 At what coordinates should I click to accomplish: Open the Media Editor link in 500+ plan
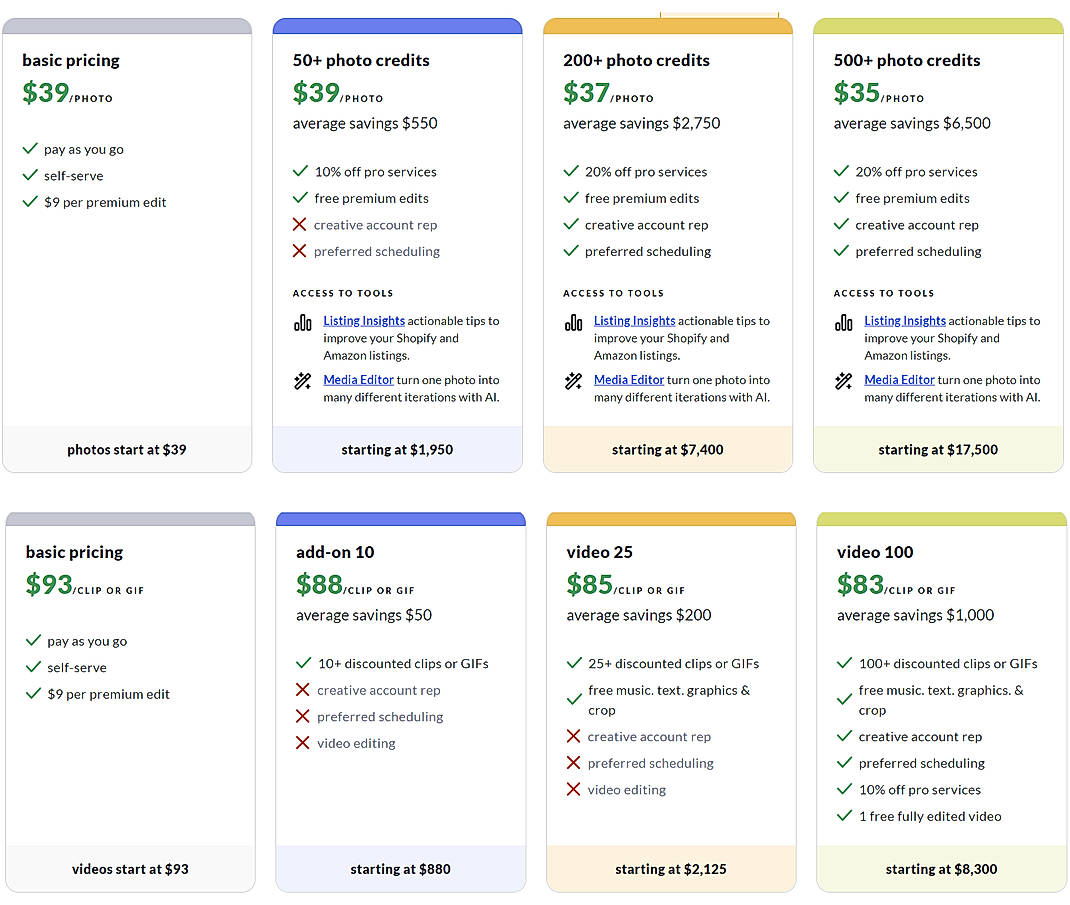click(899, 379)
